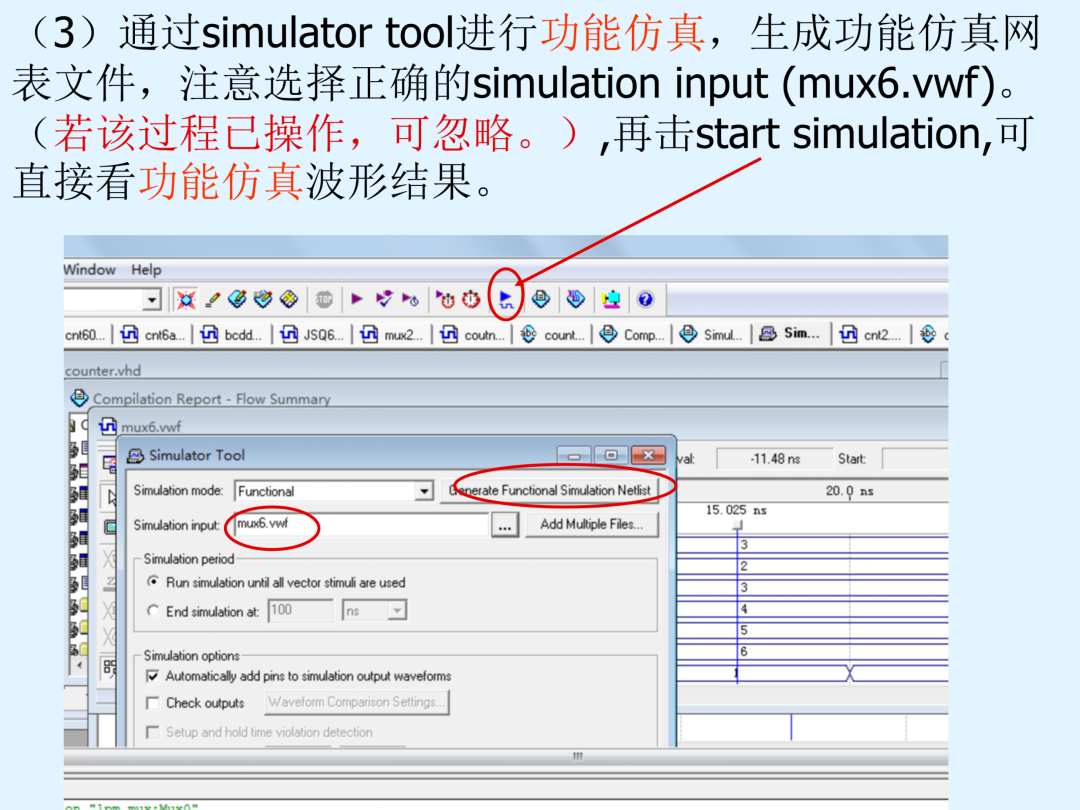Click Generate Functional Simulation Netlist button
1080x810 pixels.
(x=549, y=490)
